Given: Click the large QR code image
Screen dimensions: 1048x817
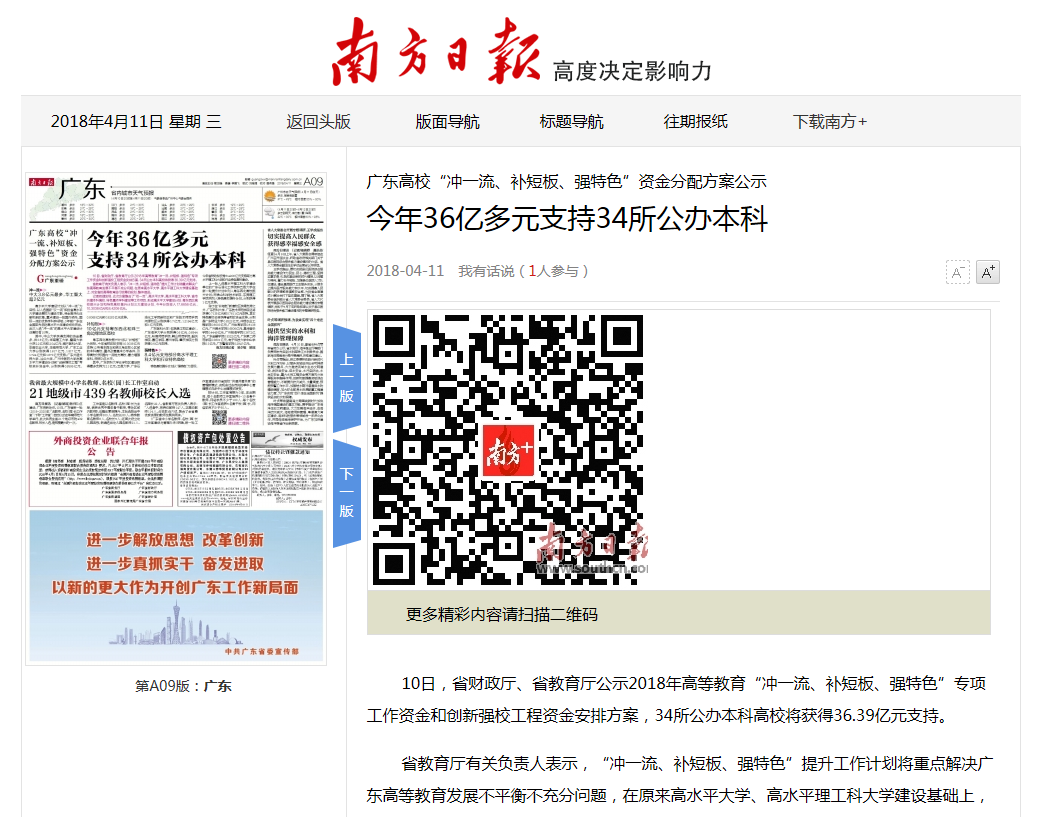Looking at the screenshot, I should click(508, 450).
